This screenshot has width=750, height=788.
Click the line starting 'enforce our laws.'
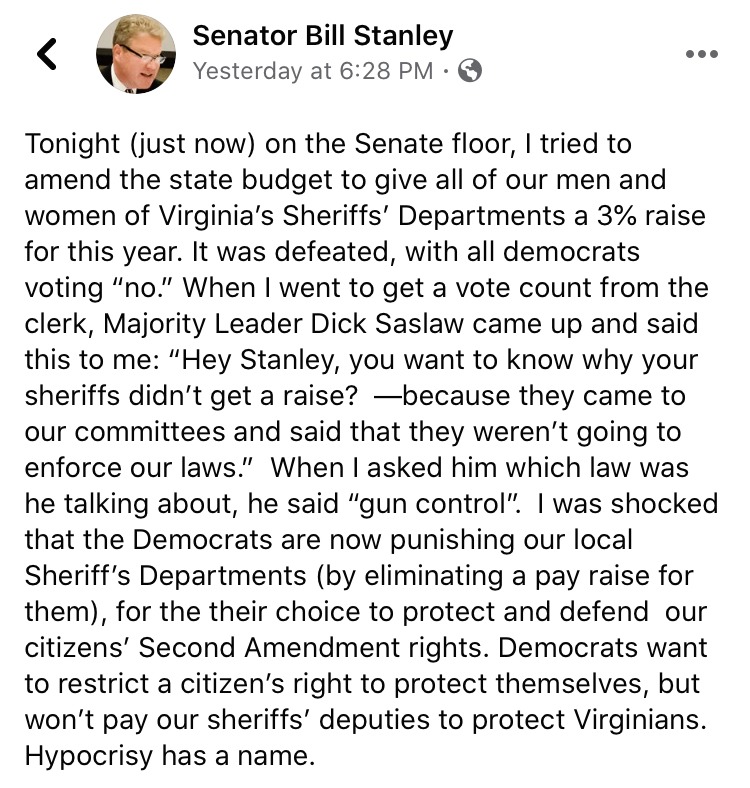(356, 468)
